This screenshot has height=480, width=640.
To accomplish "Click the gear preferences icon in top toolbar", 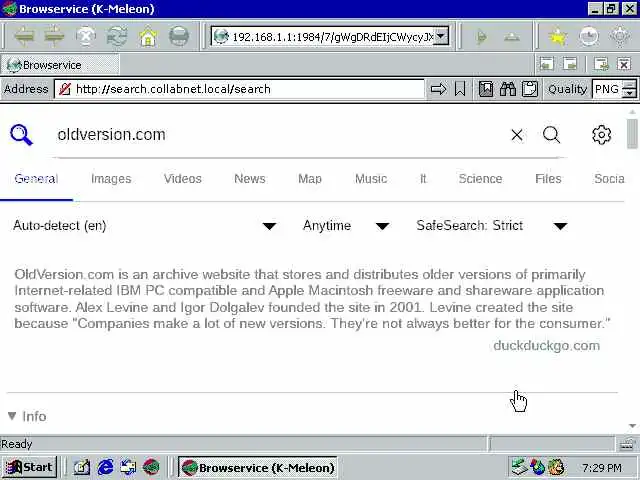I will coord(620,37).
